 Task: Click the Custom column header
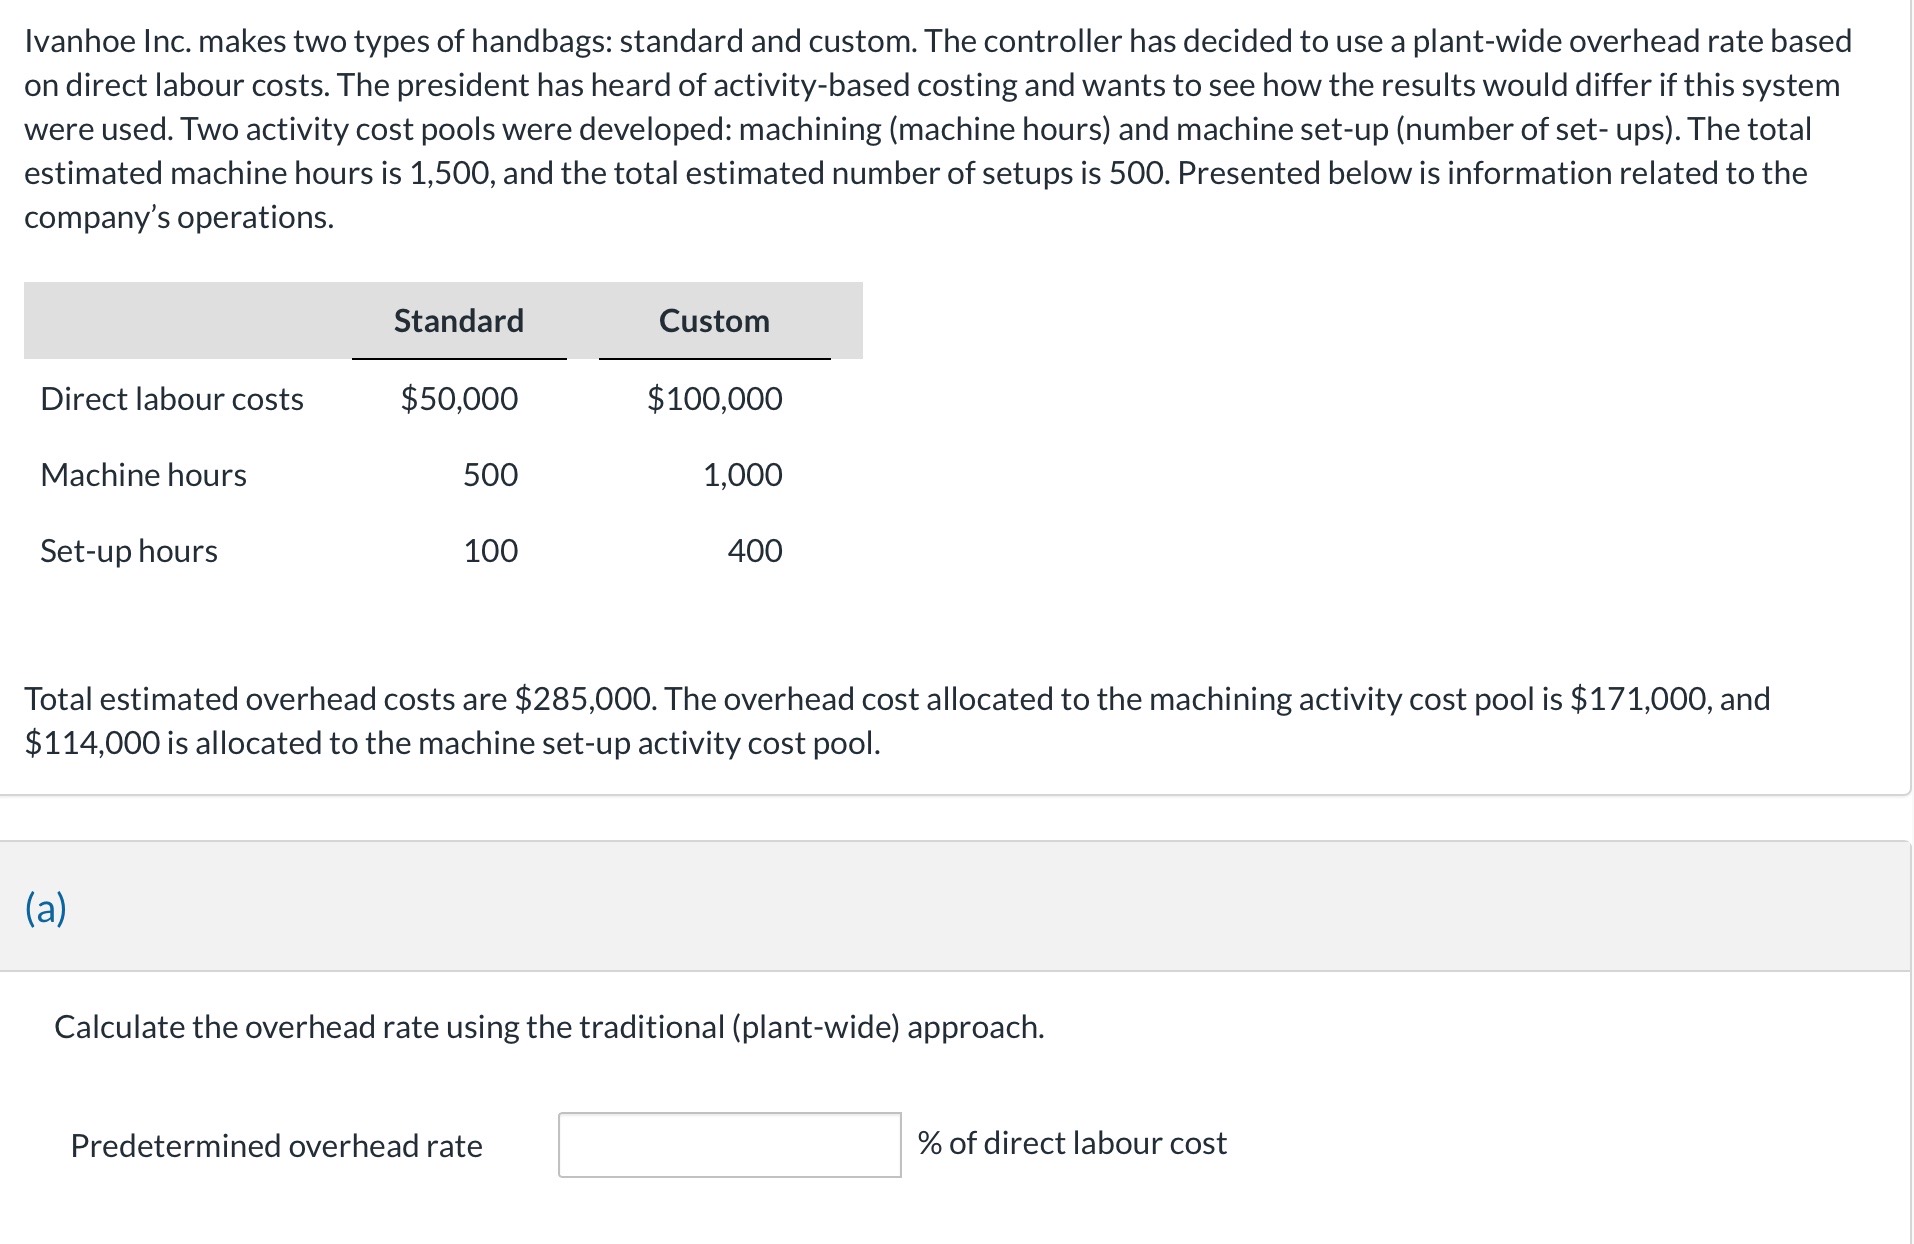click(714, 321)
